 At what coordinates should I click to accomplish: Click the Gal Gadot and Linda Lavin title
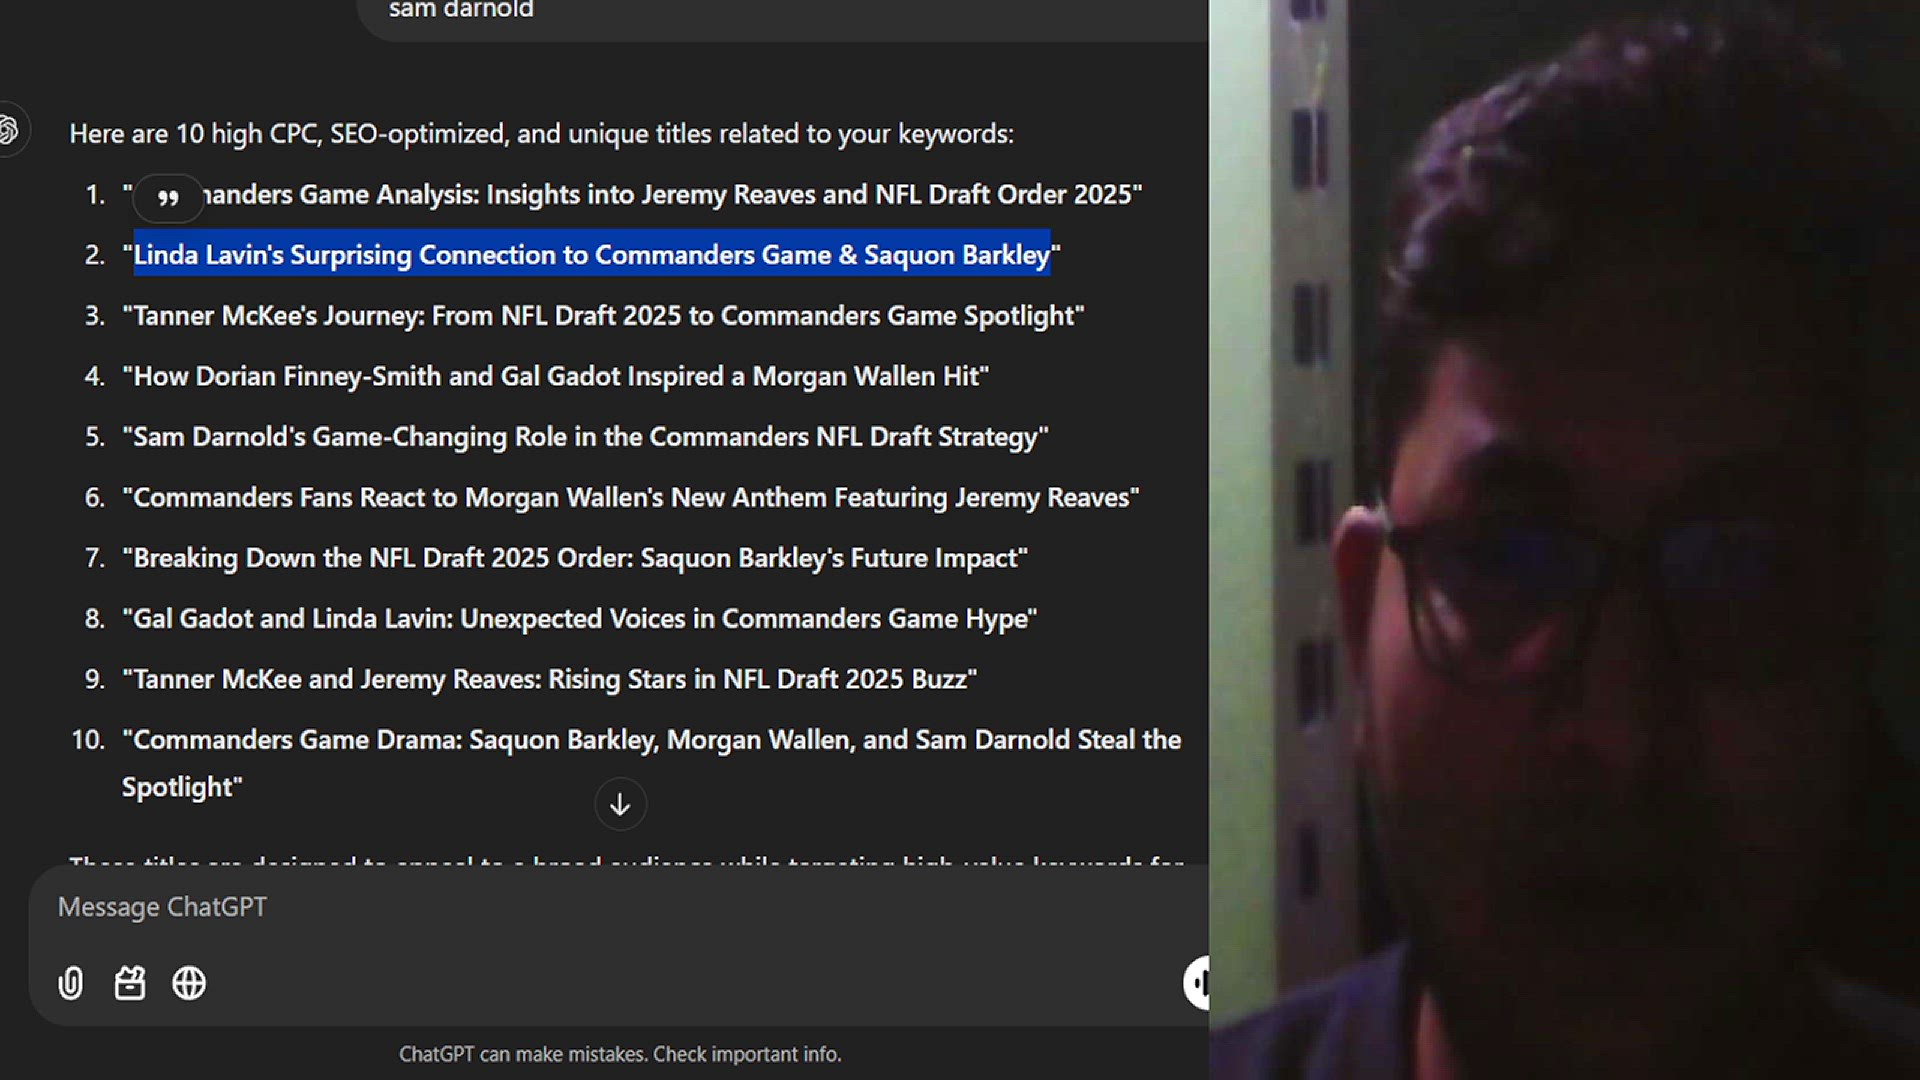pos(580,619)
